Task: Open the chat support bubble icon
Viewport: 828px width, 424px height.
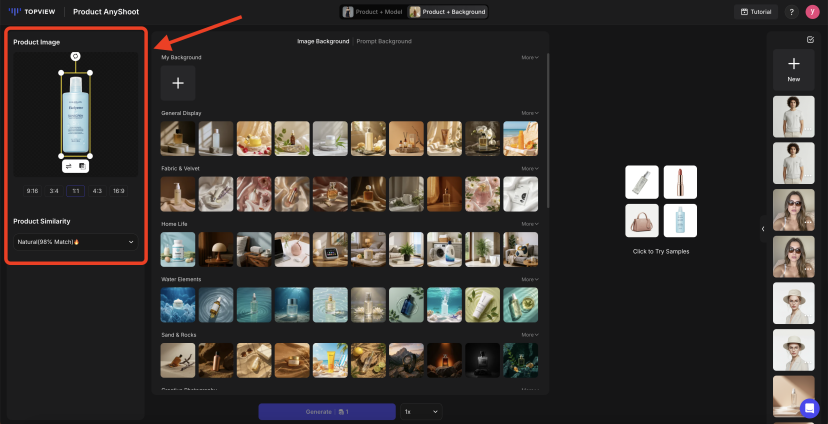Action: [x=809, y=408]
